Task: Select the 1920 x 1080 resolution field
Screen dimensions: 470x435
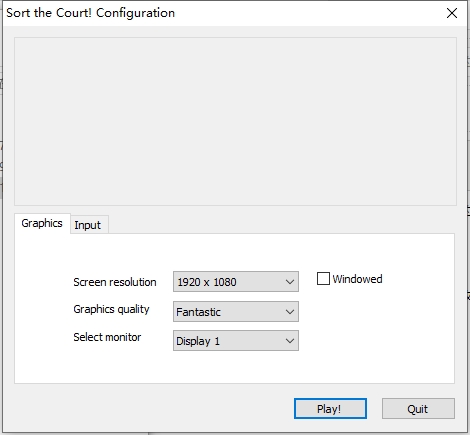Action: (x=236, y=282)
